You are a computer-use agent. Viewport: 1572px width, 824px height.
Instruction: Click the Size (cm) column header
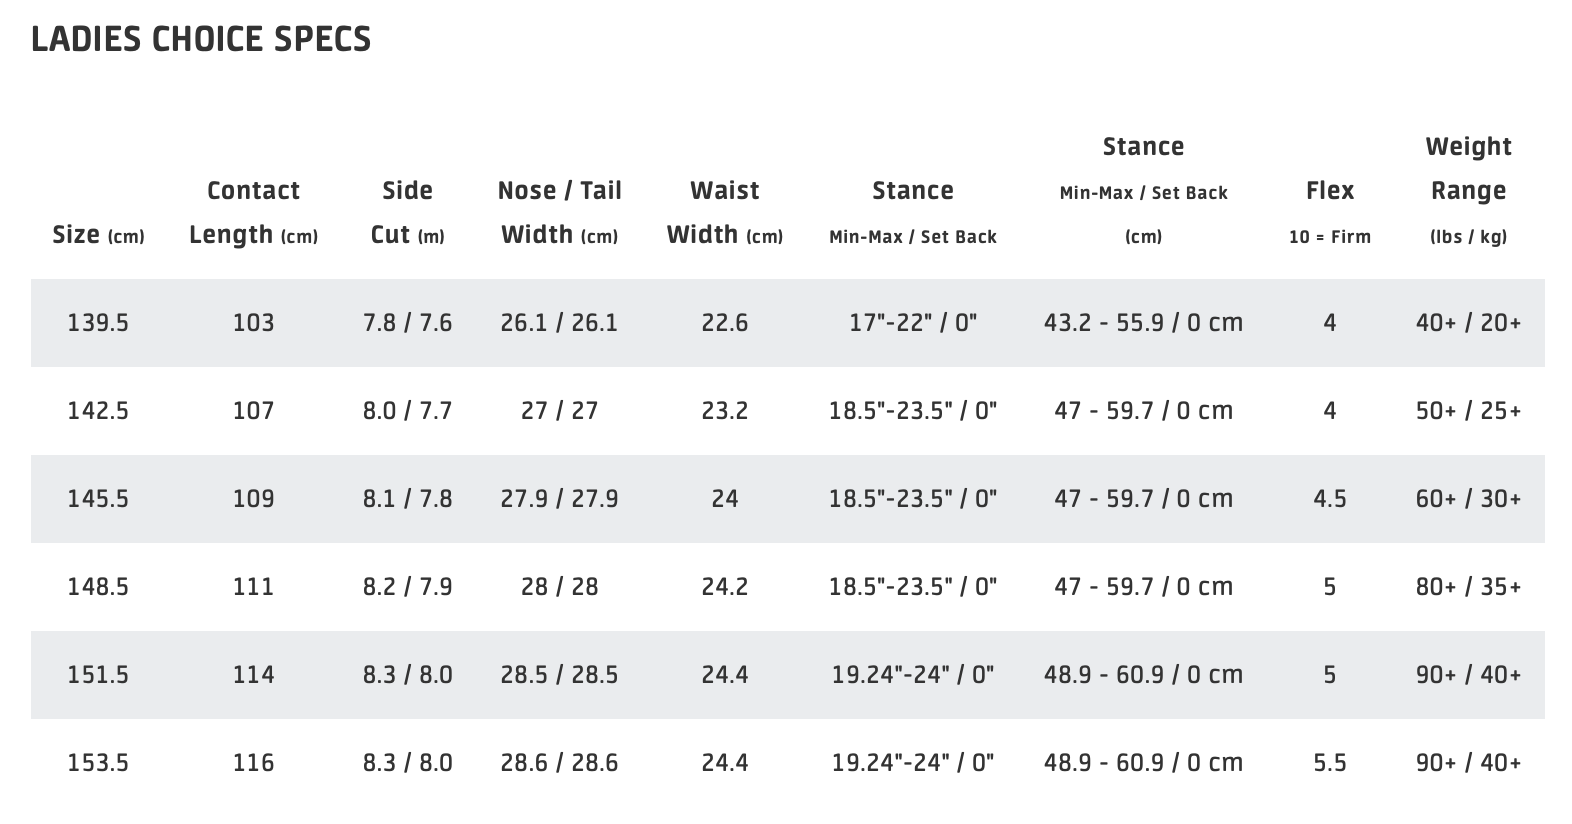tap(98, 235)
